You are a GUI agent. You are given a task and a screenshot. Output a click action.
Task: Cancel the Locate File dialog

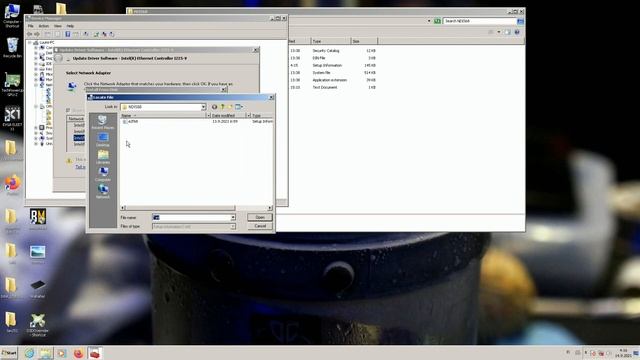coord(260,226)
